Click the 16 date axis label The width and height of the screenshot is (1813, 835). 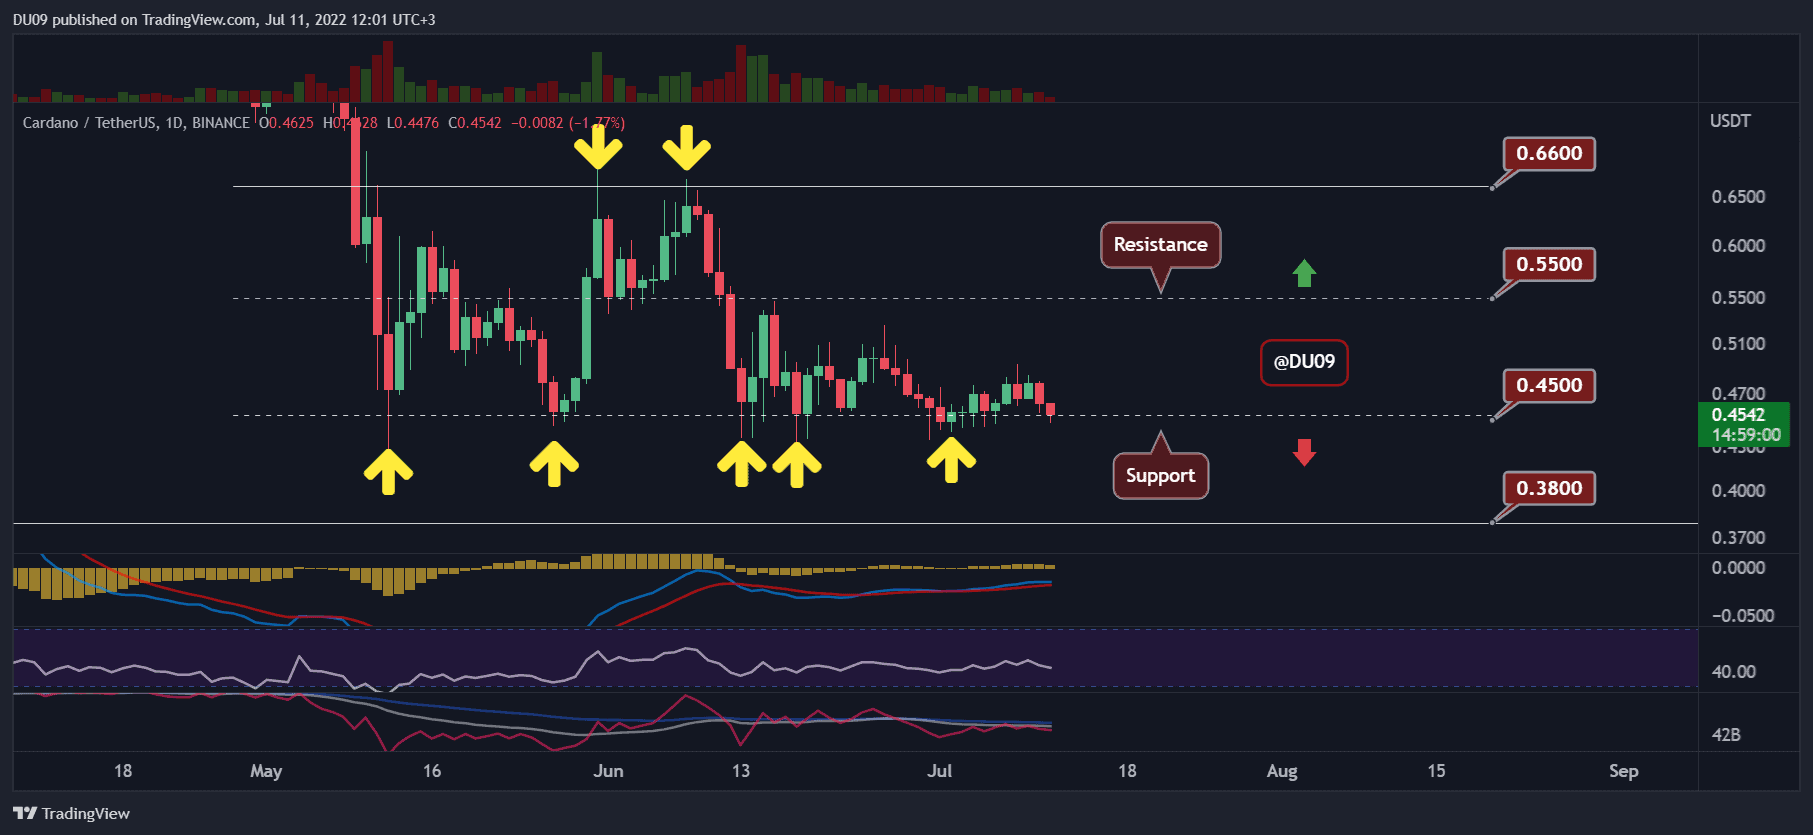pyautogui.click(x=432, y=771)
